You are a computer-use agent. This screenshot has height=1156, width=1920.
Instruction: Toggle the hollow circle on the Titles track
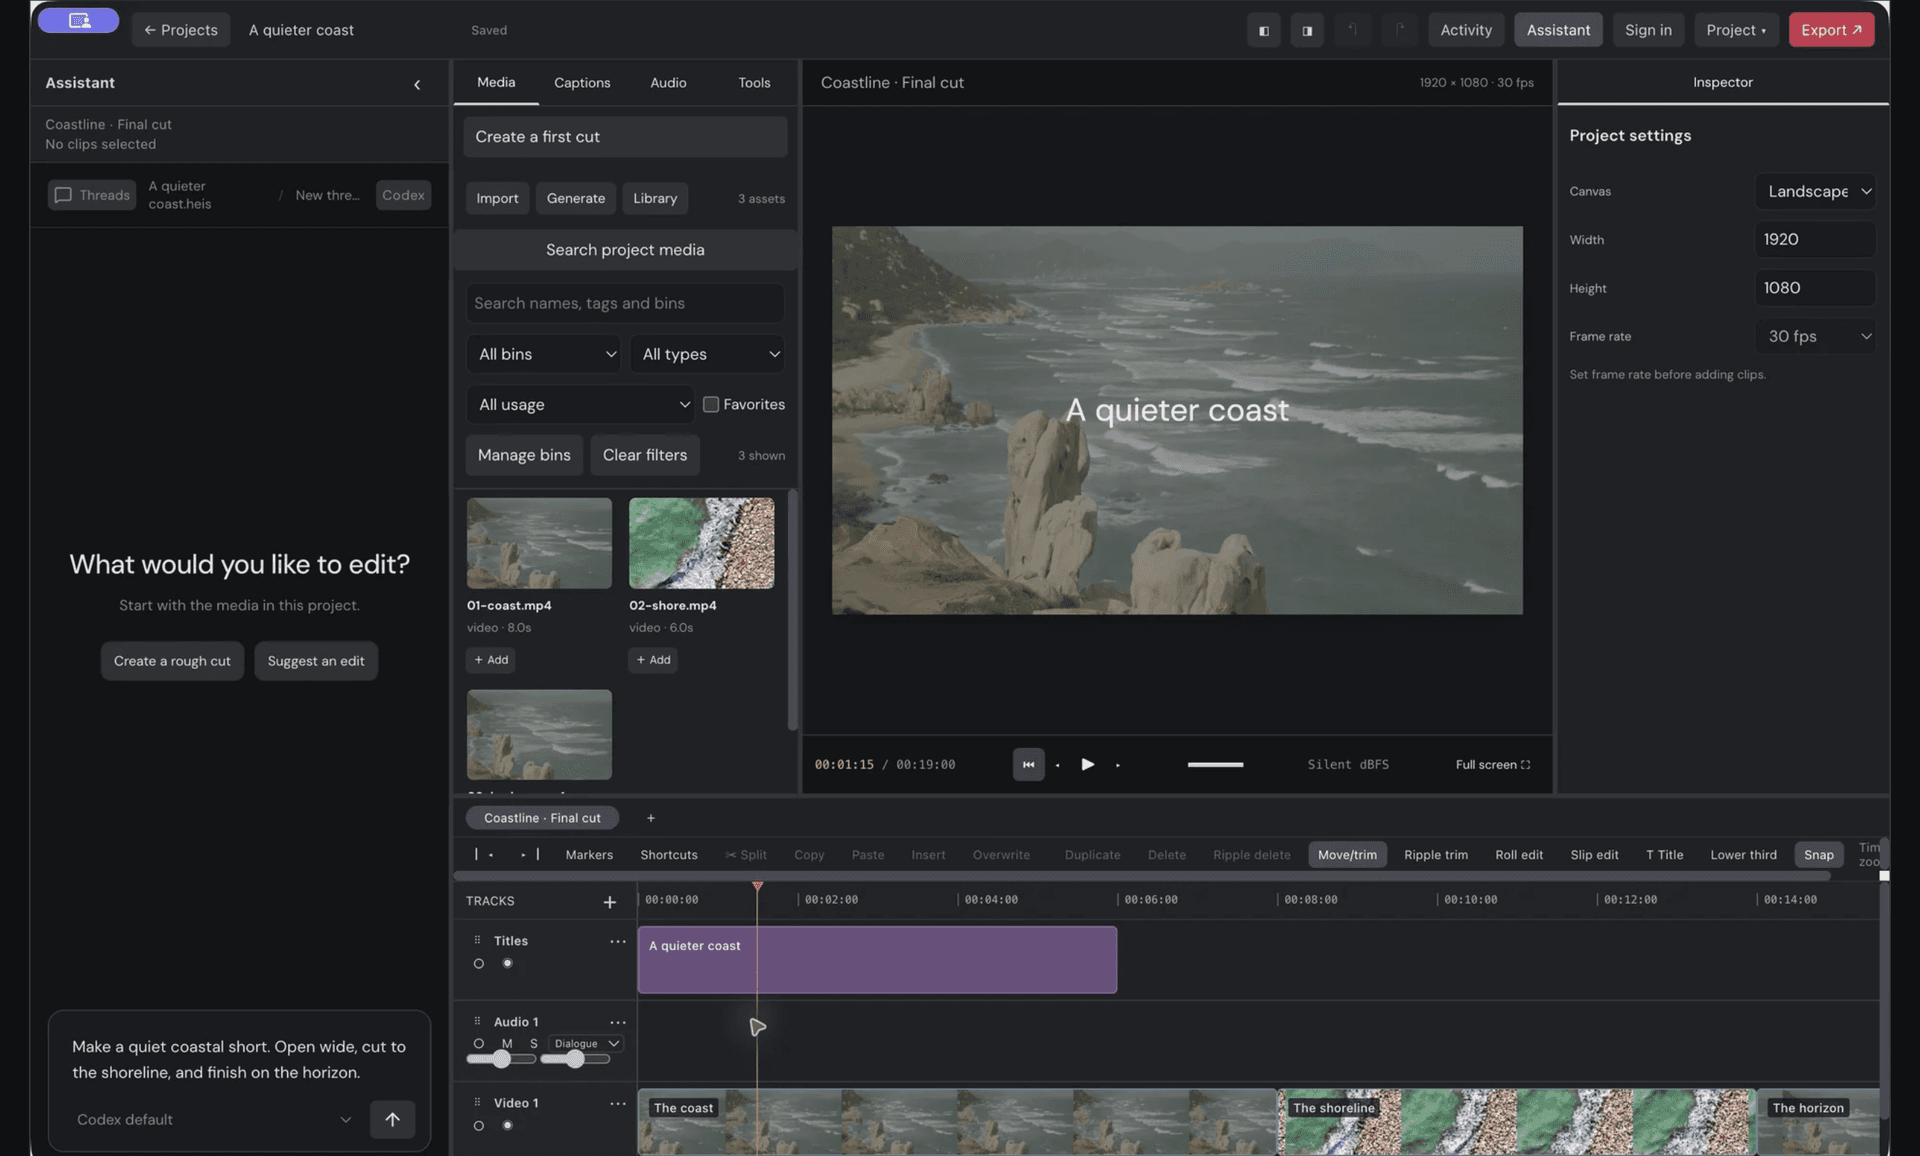tap(479, 964)
